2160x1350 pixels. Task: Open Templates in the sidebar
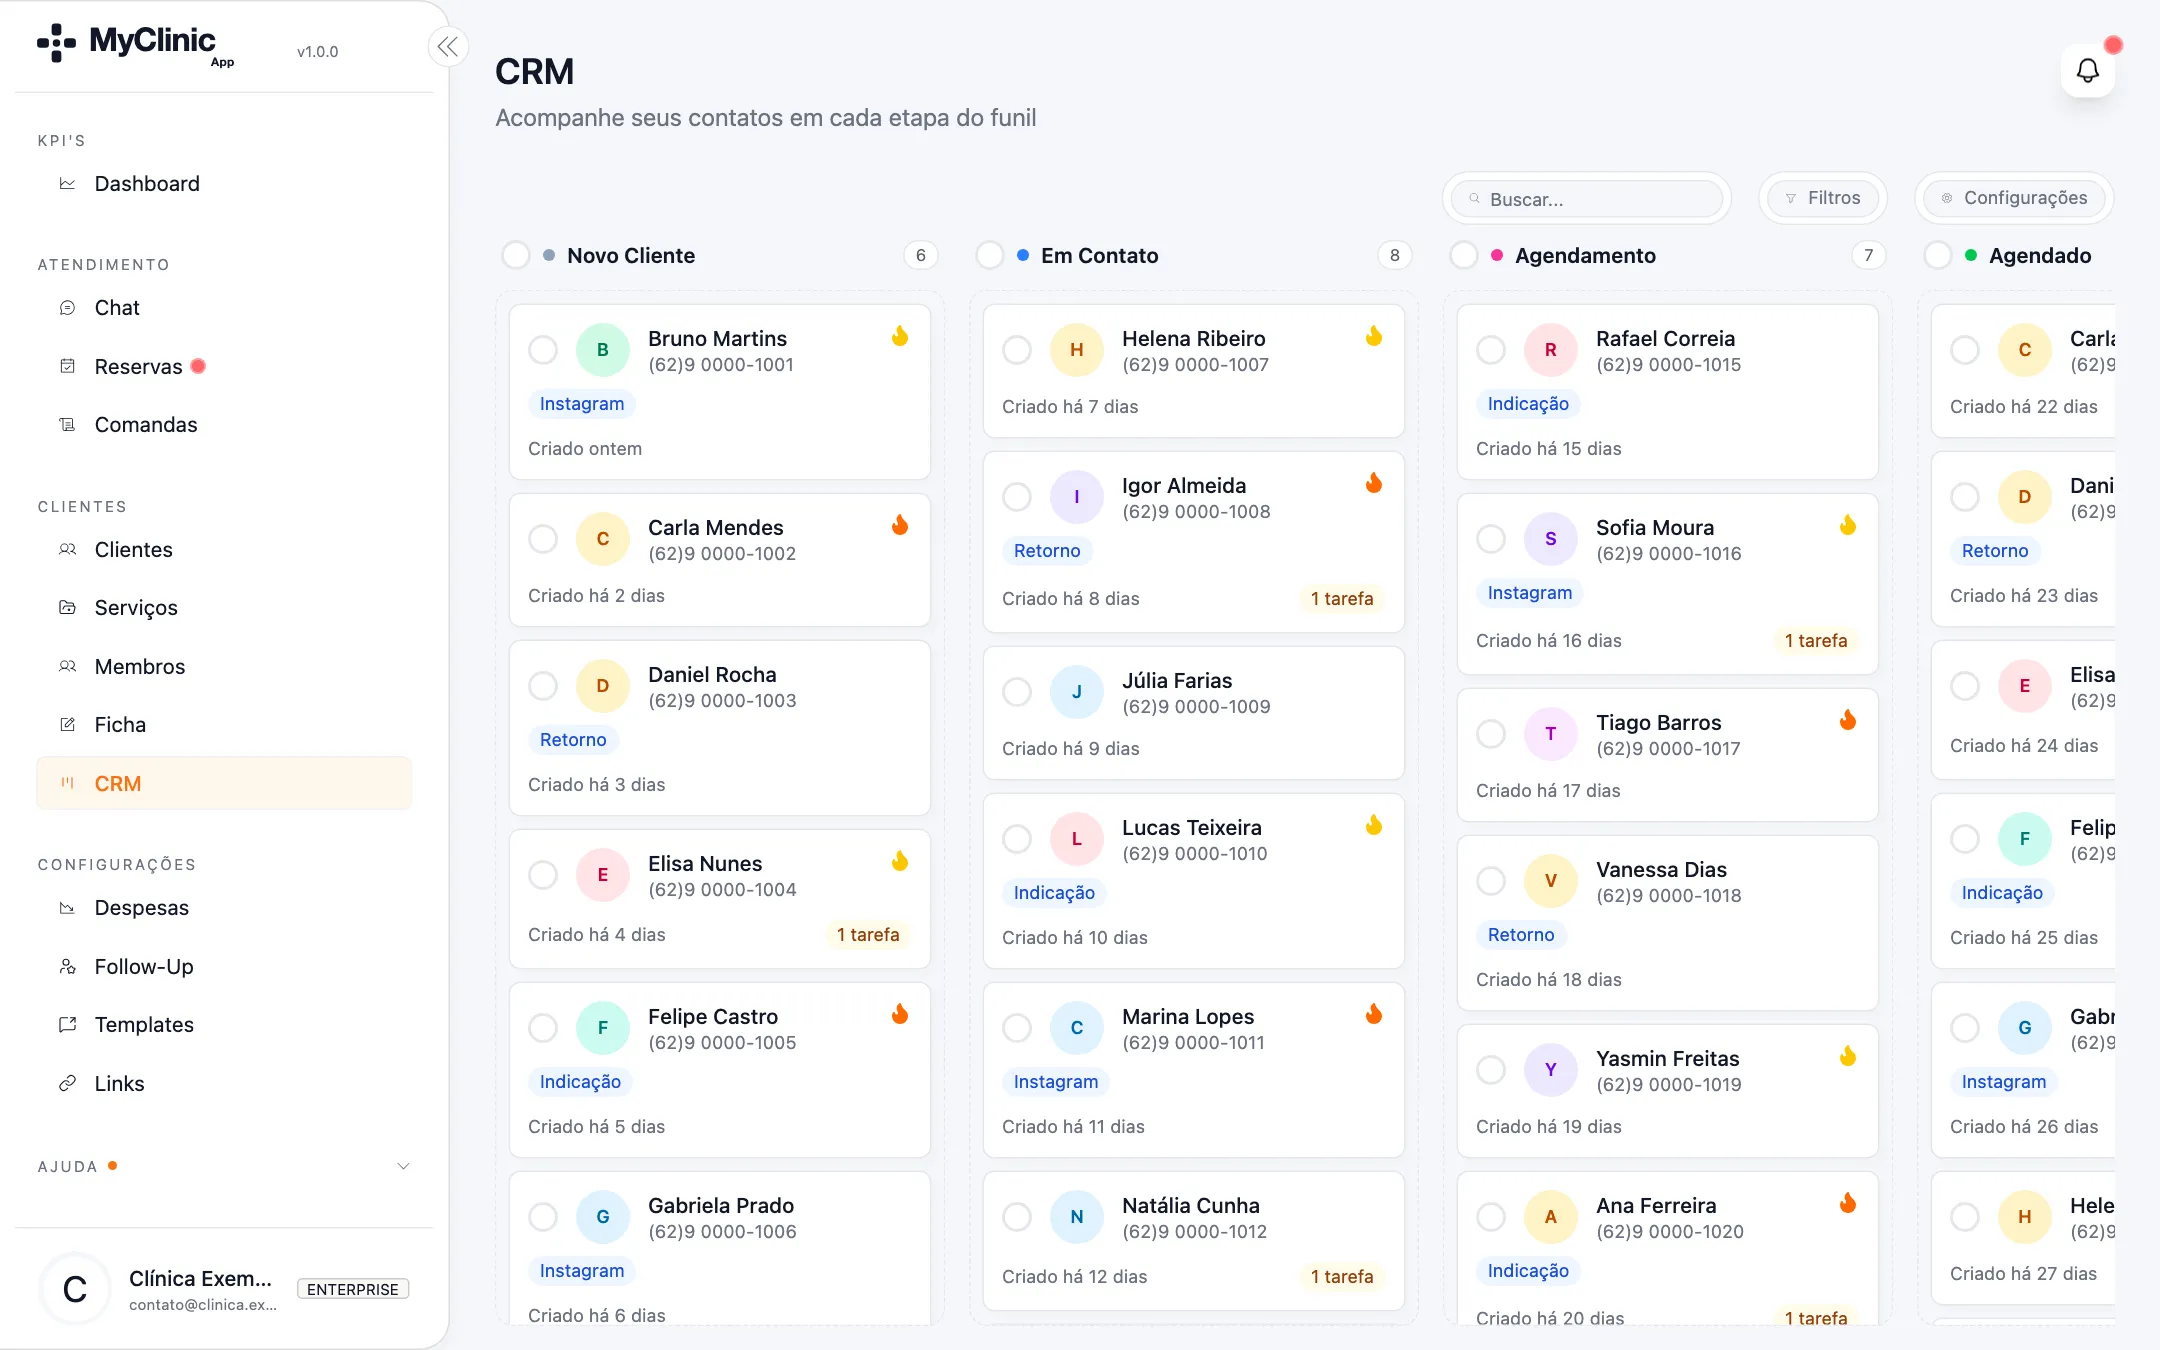click(x=224, y=1024)
